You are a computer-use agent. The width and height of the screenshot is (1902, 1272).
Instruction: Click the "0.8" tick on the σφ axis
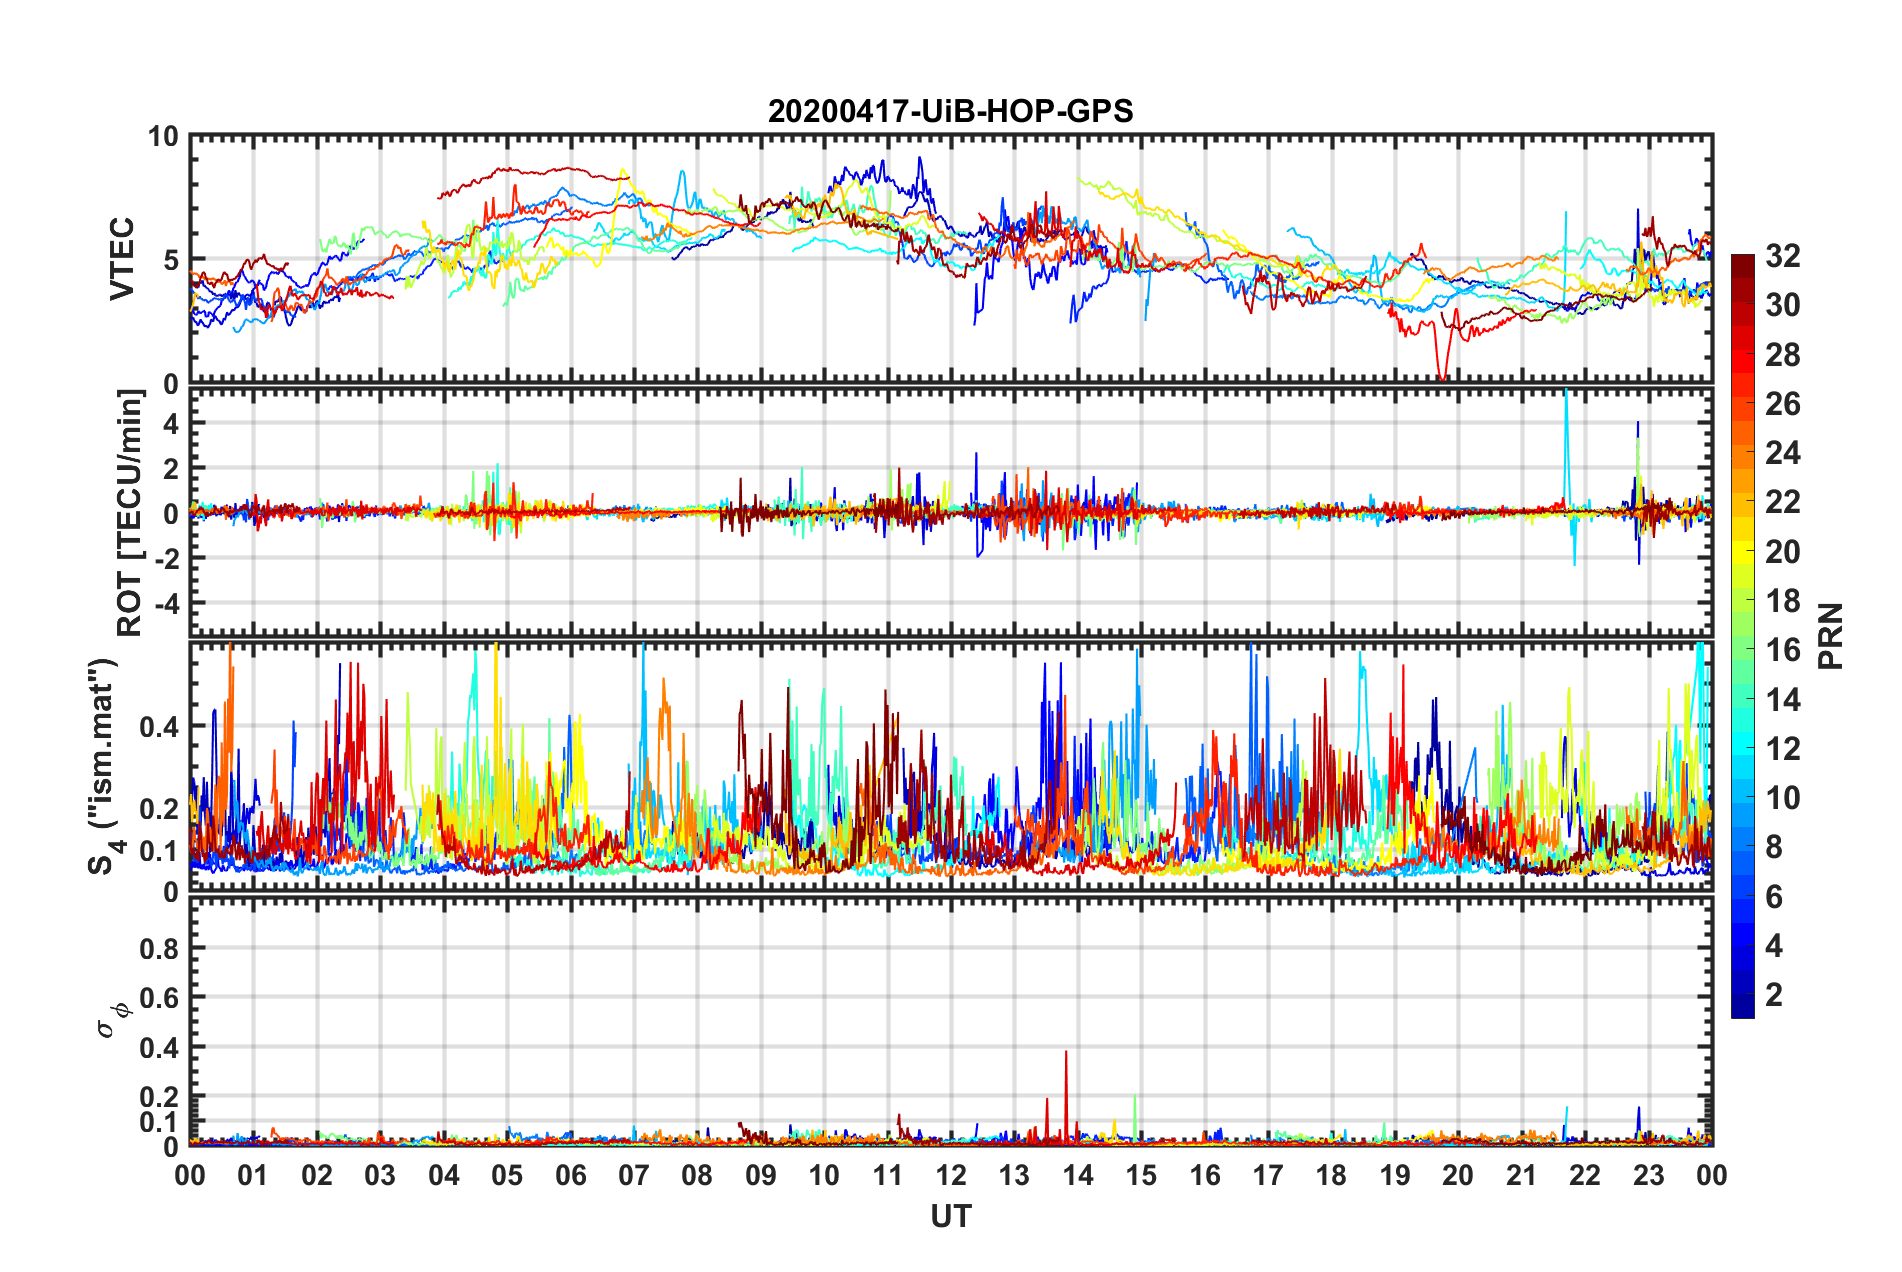point(159,948)
